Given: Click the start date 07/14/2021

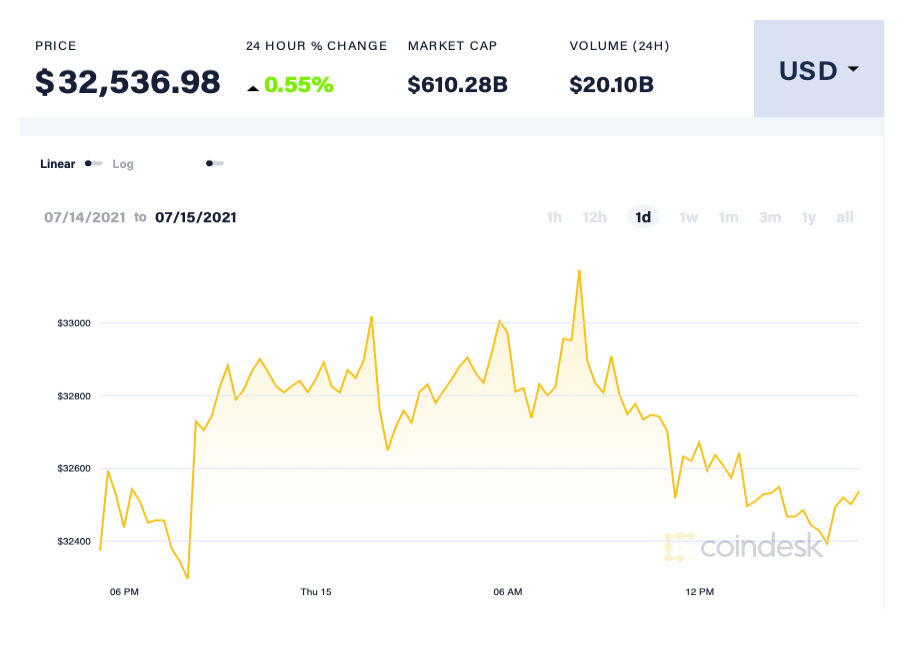Looking at the screenshot, I should pos(85,217).
